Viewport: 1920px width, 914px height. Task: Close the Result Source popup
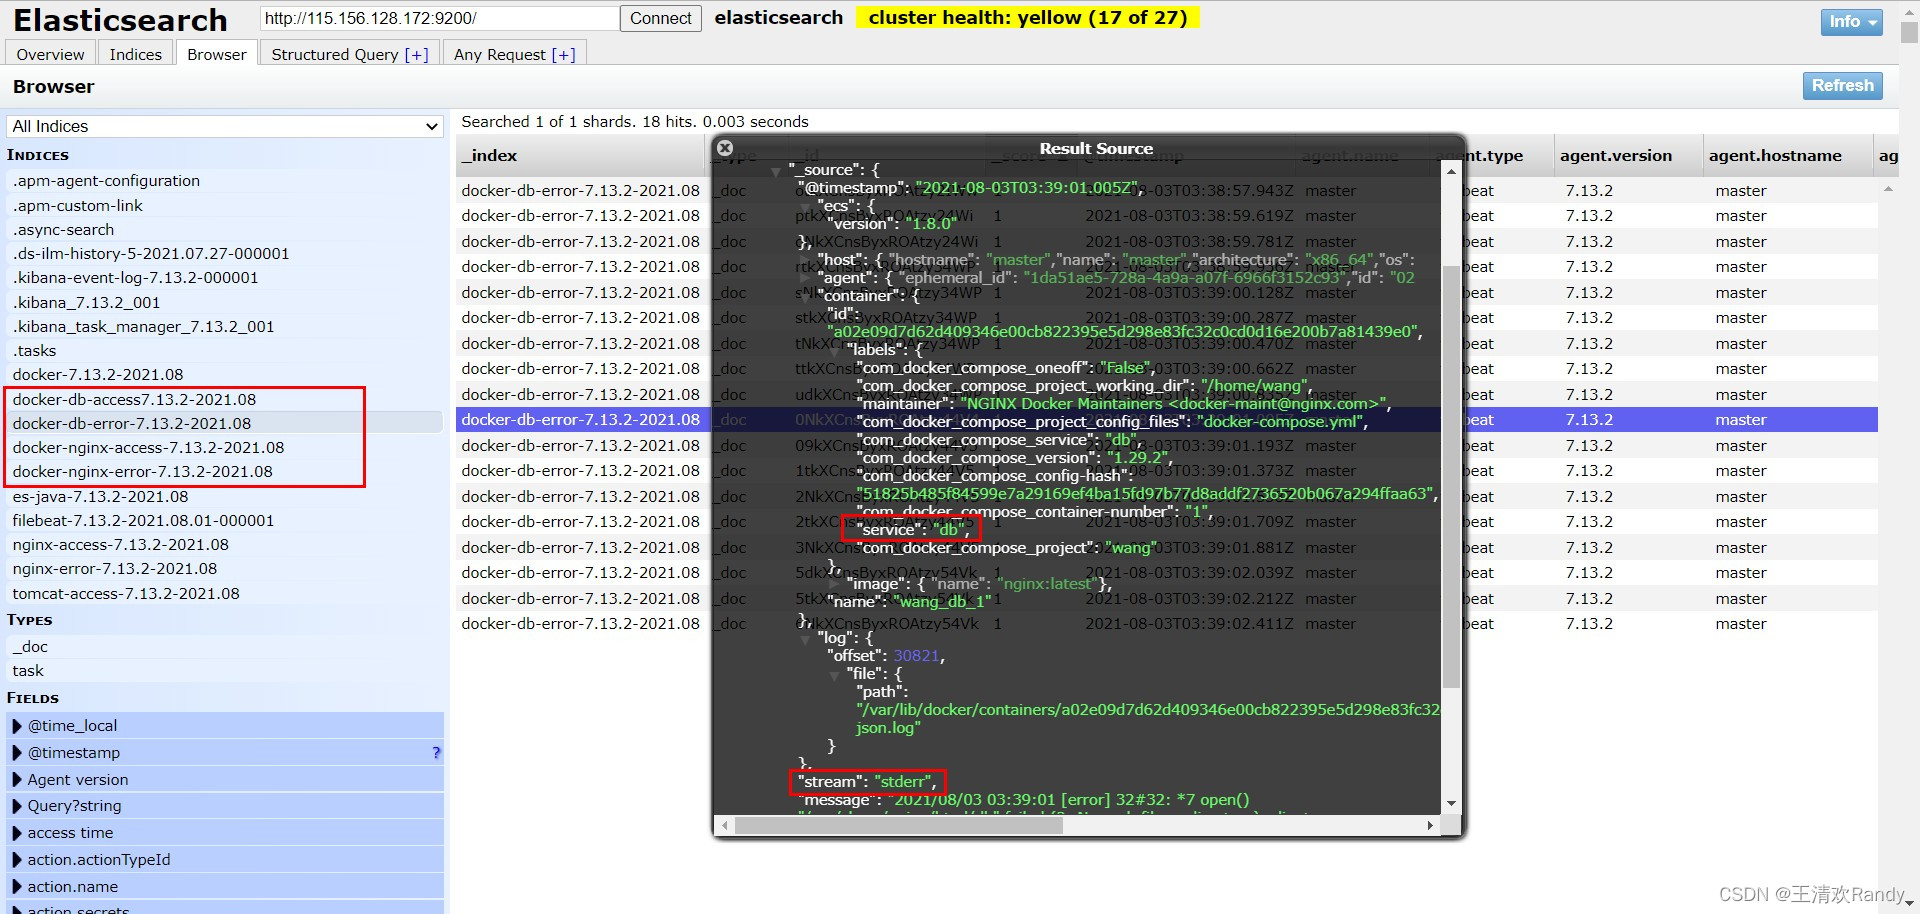point(725,148)
